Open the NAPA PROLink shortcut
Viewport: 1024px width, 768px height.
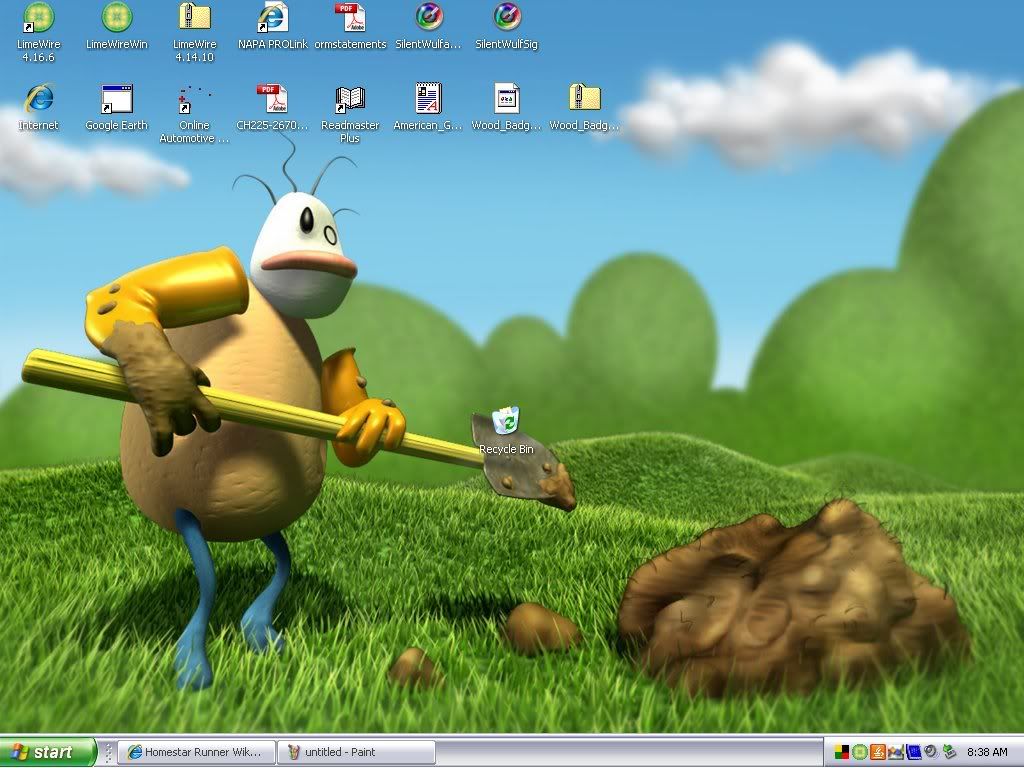coord(272,18)
